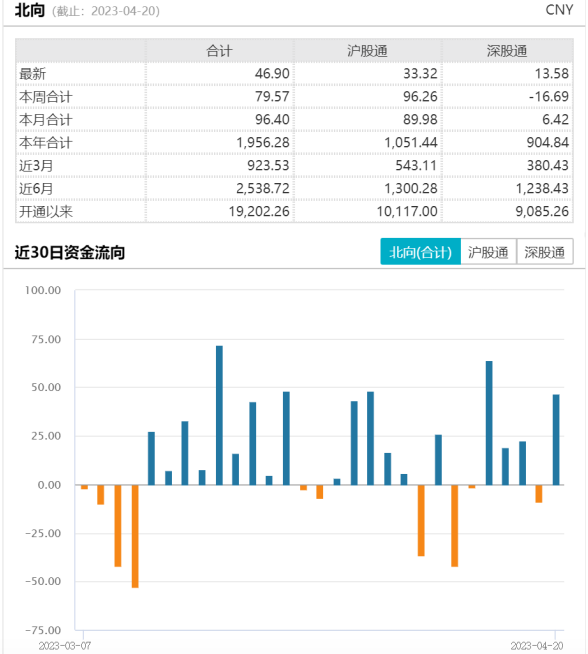Click the lowest orange bar near -53

tap(135, 536)
